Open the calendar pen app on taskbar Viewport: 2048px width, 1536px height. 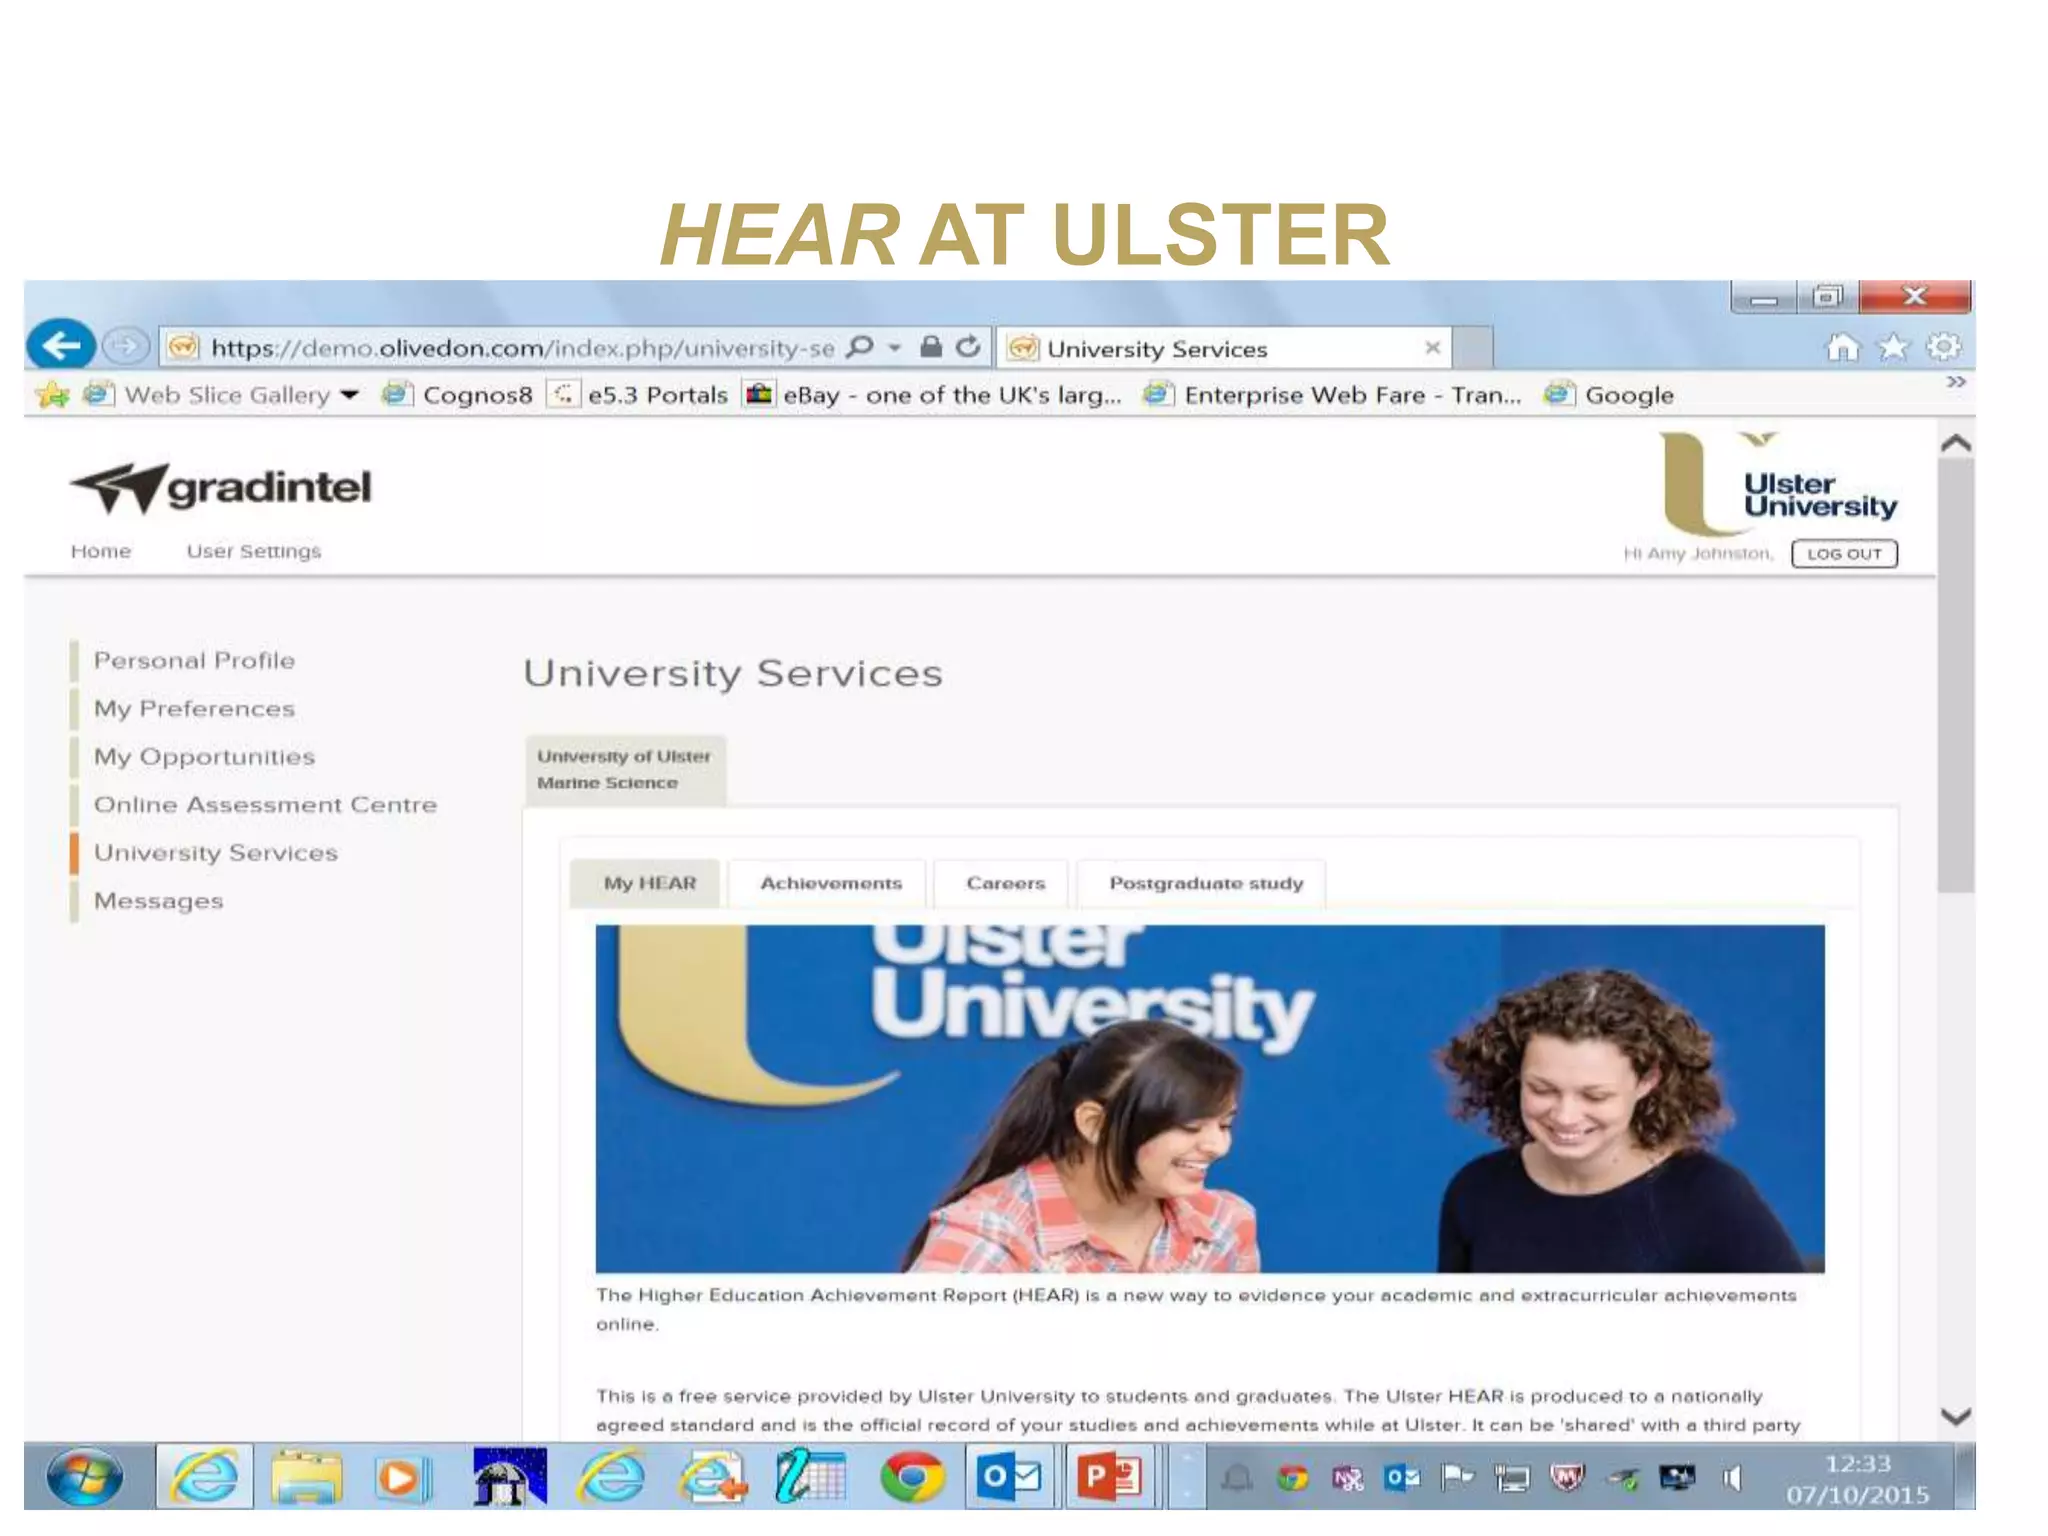tap(810, 1477)
